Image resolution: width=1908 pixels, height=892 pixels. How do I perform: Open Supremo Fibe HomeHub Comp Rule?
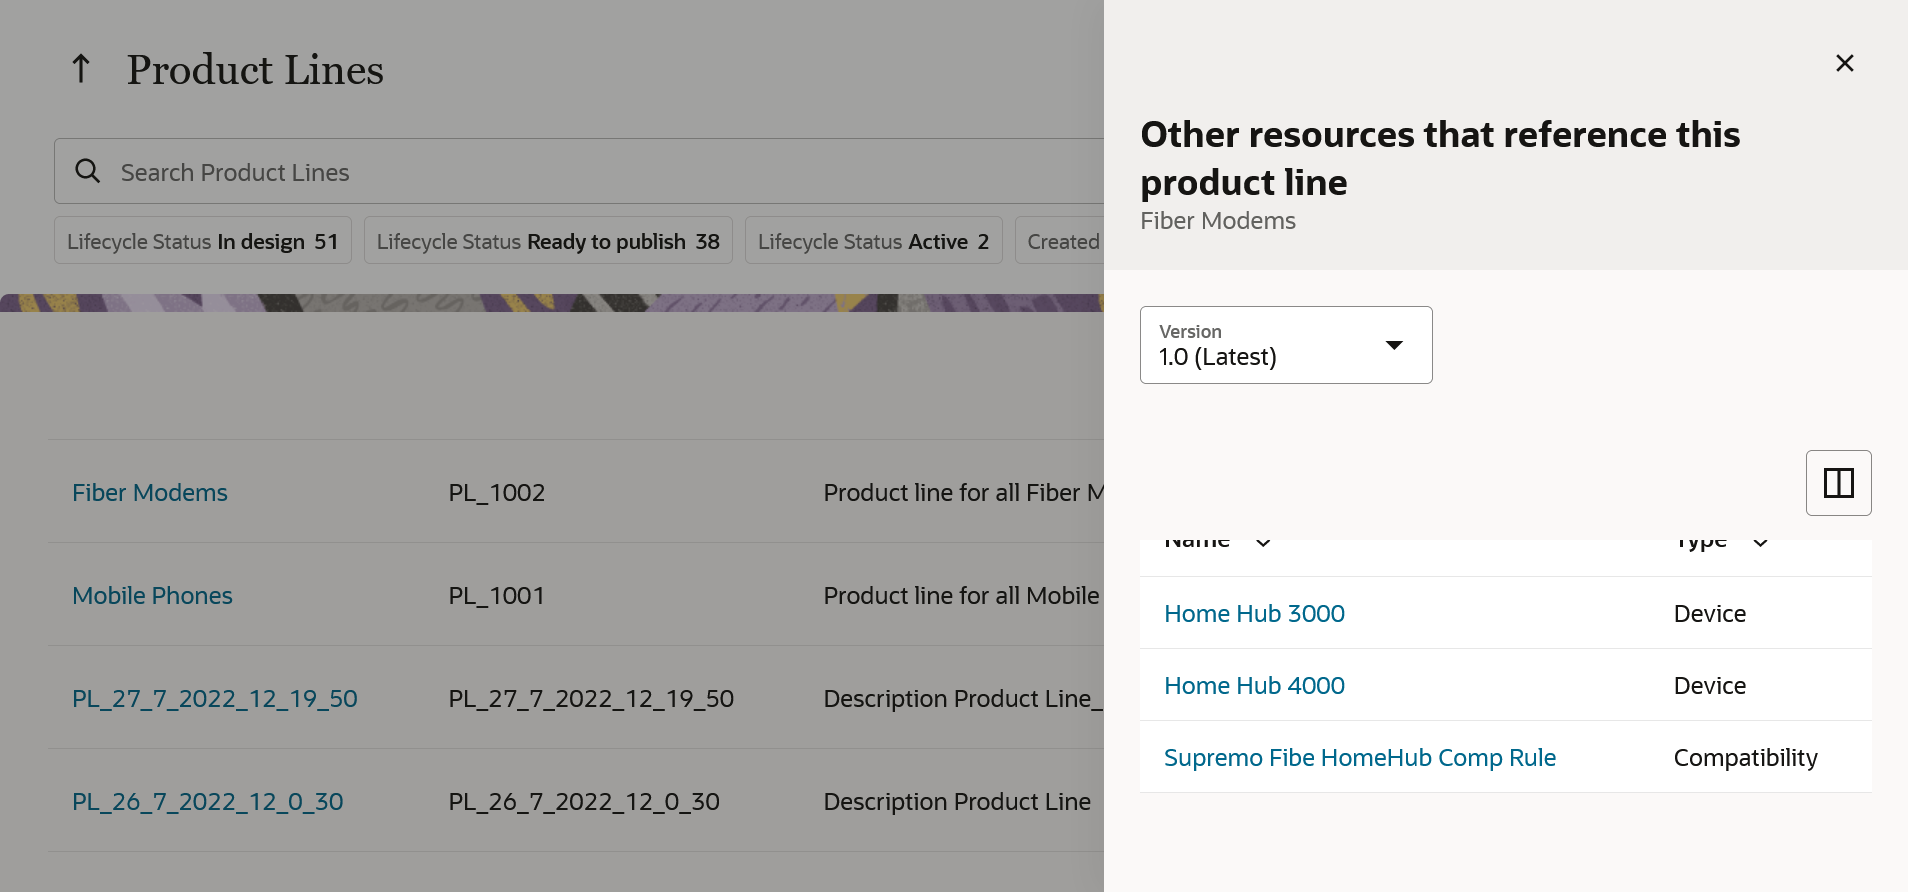[x=1360, y=758]
